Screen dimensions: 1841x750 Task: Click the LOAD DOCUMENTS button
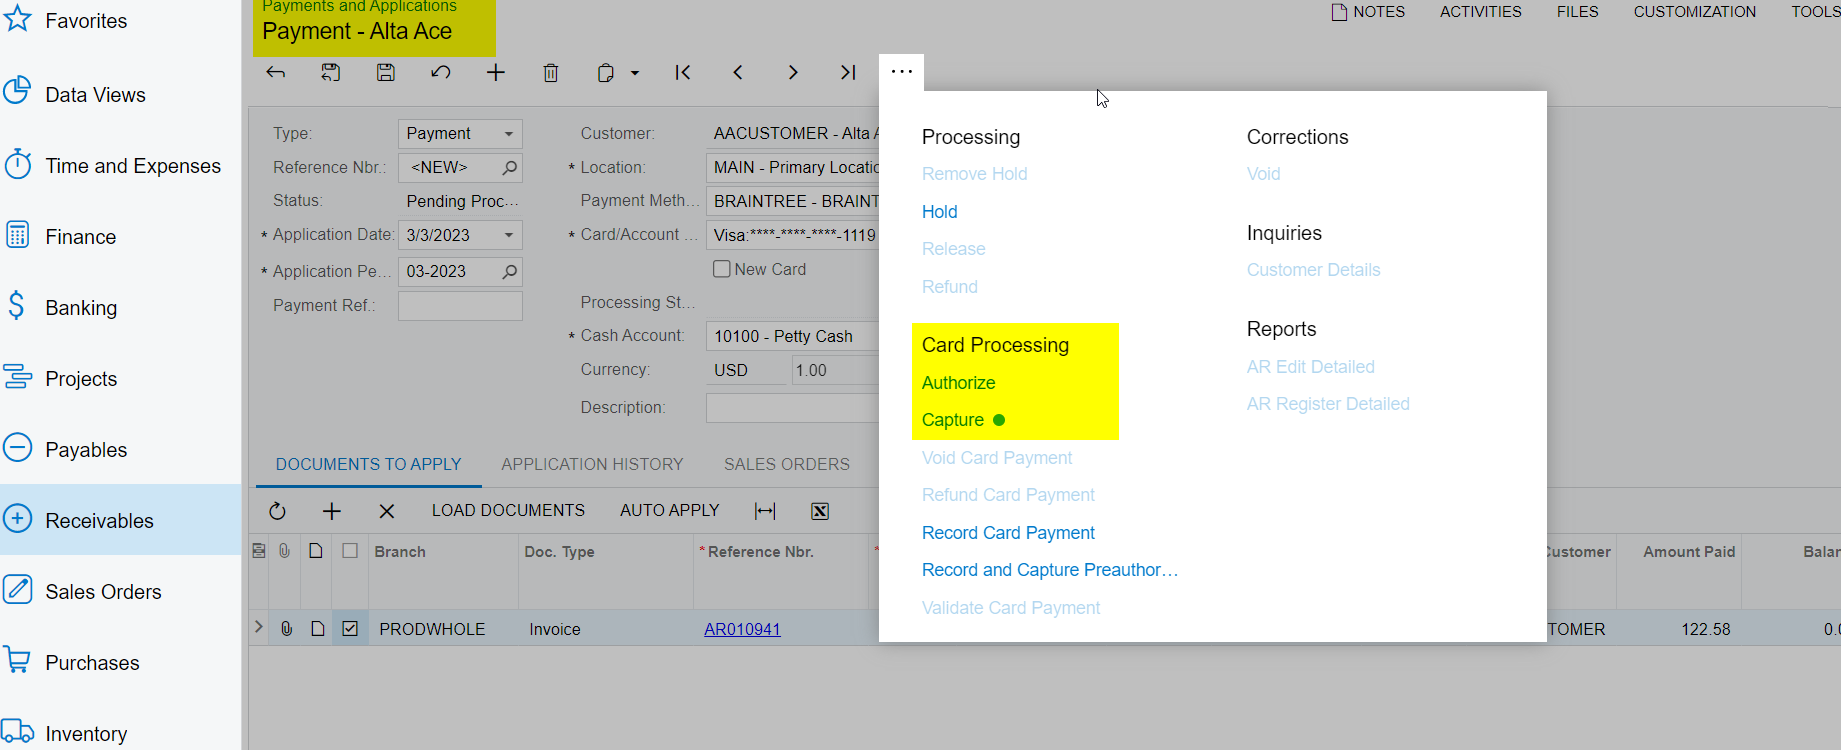(x=508, y=510)
